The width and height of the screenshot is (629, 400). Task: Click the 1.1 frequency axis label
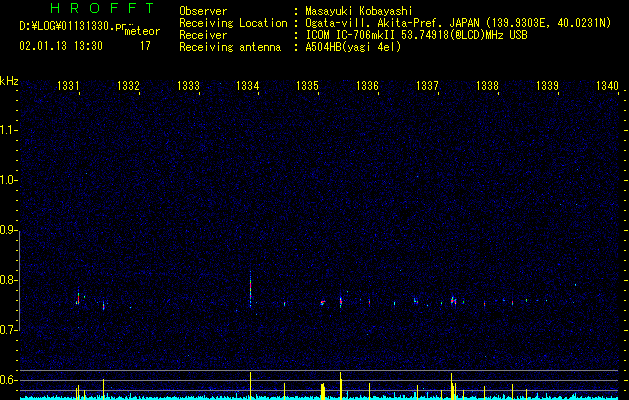[x=8, y=130]
